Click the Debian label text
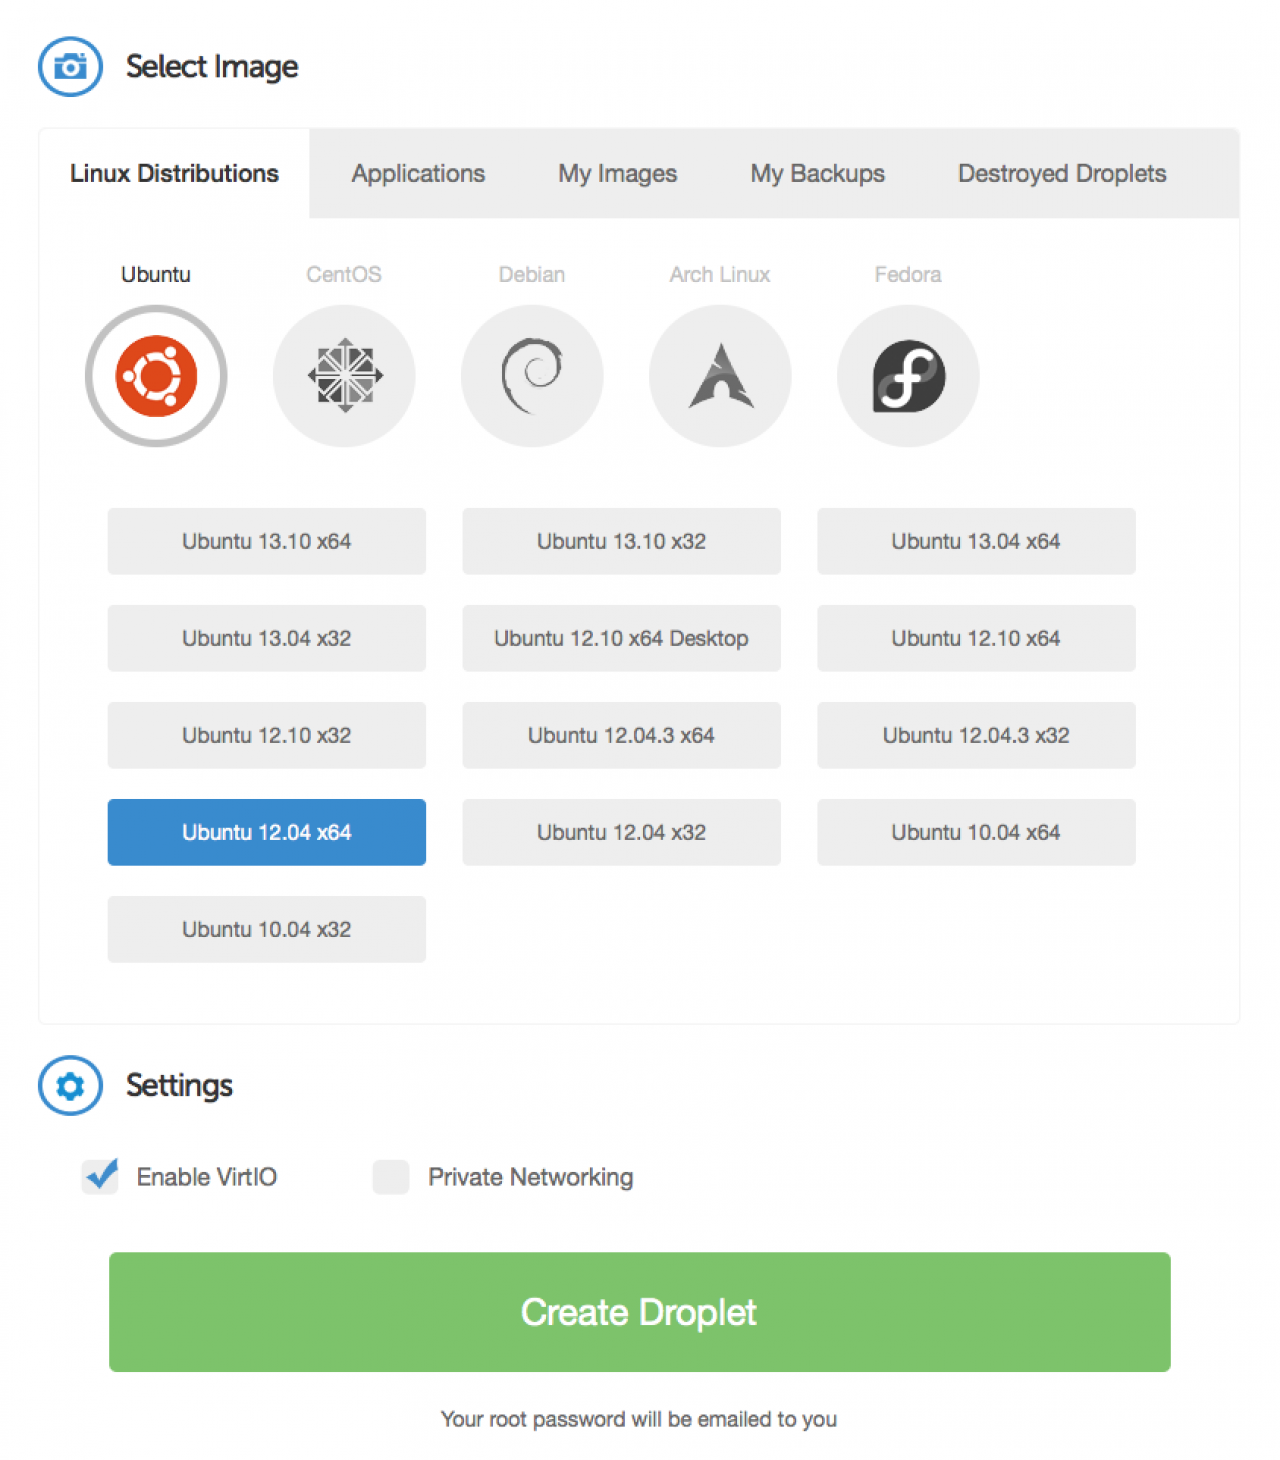 (x=532, y=274)
